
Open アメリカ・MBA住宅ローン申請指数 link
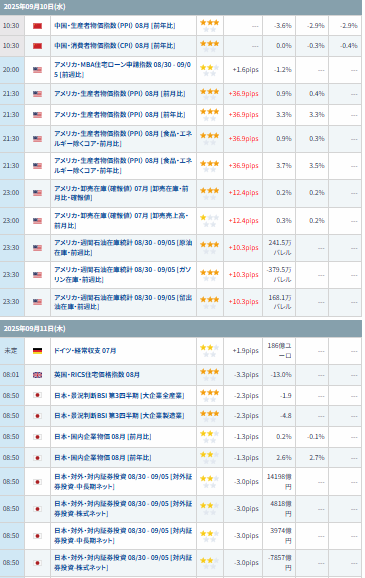coord(122,70)
